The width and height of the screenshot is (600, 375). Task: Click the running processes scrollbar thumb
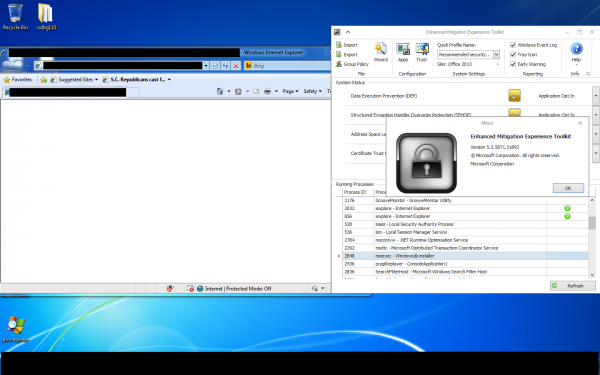tap(592, 223)
